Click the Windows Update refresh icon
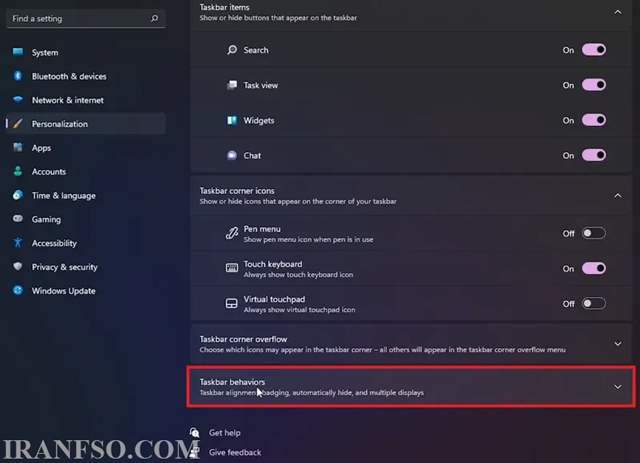 (18, 290)
